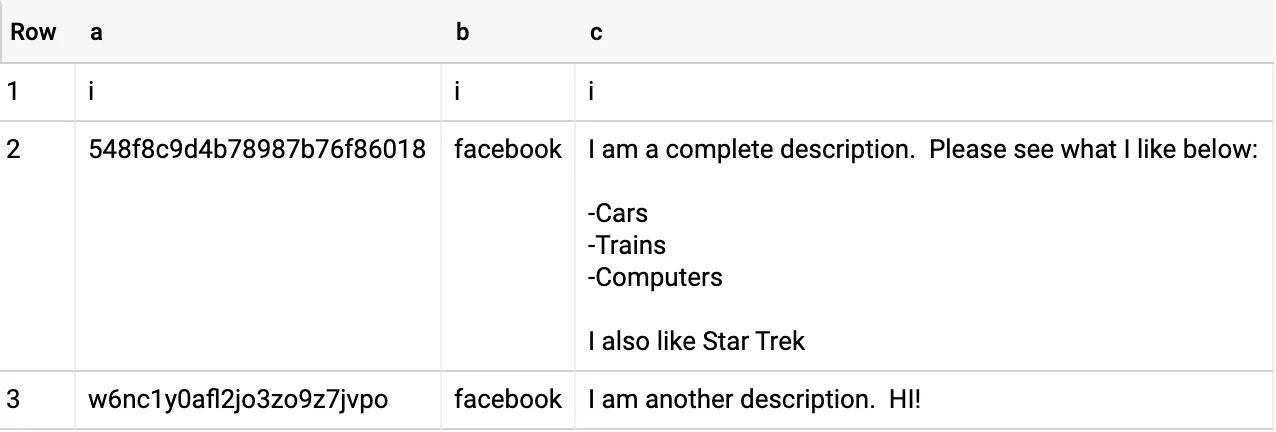The height and width of the screenshot is (432, 1276).
Task: Click the '-Cars' line in description
Action: (x=618, y=213)
